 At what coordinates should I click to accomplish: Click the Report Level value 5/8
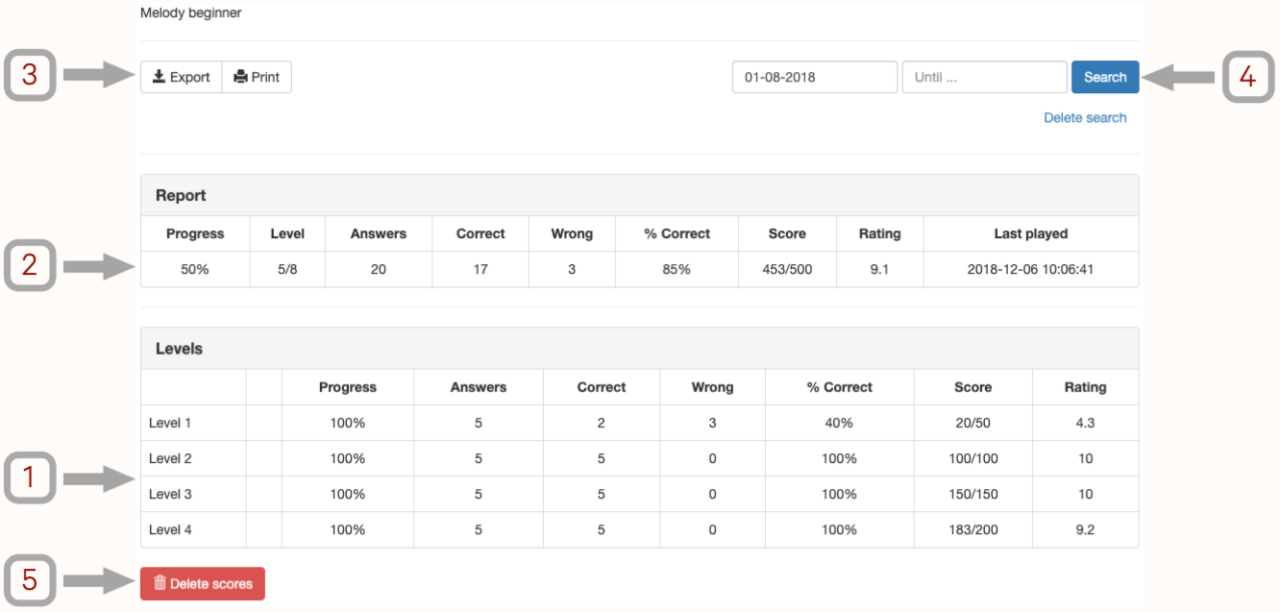[x=287, y=269]
